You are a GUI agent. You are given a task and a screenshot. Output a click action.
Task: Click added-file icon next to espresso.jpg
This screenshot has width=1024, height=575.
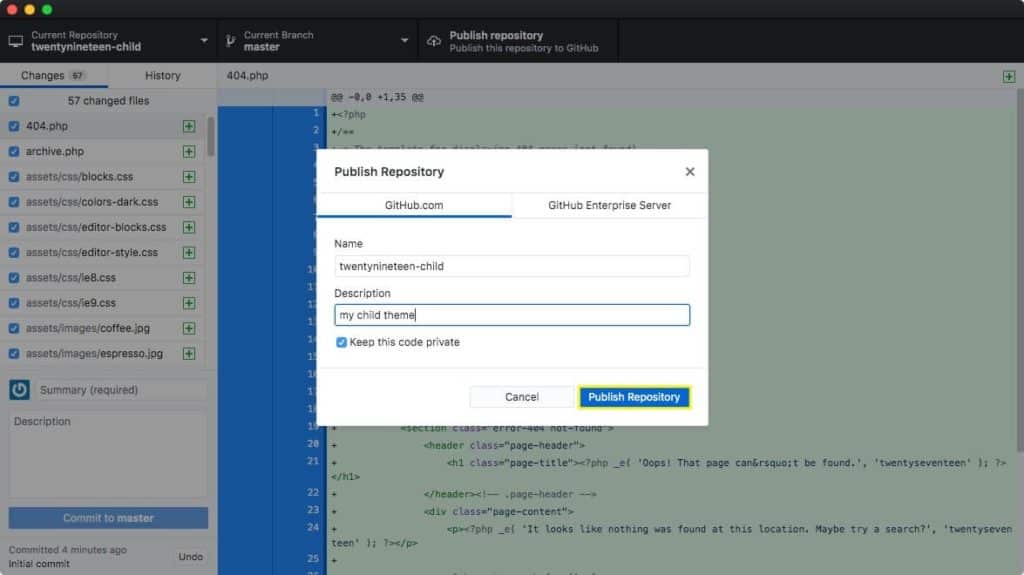tap(189, 353)
